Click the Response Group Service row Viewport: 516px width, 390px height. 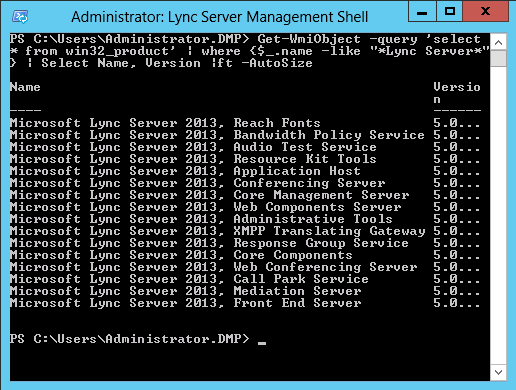coord(245,243)
